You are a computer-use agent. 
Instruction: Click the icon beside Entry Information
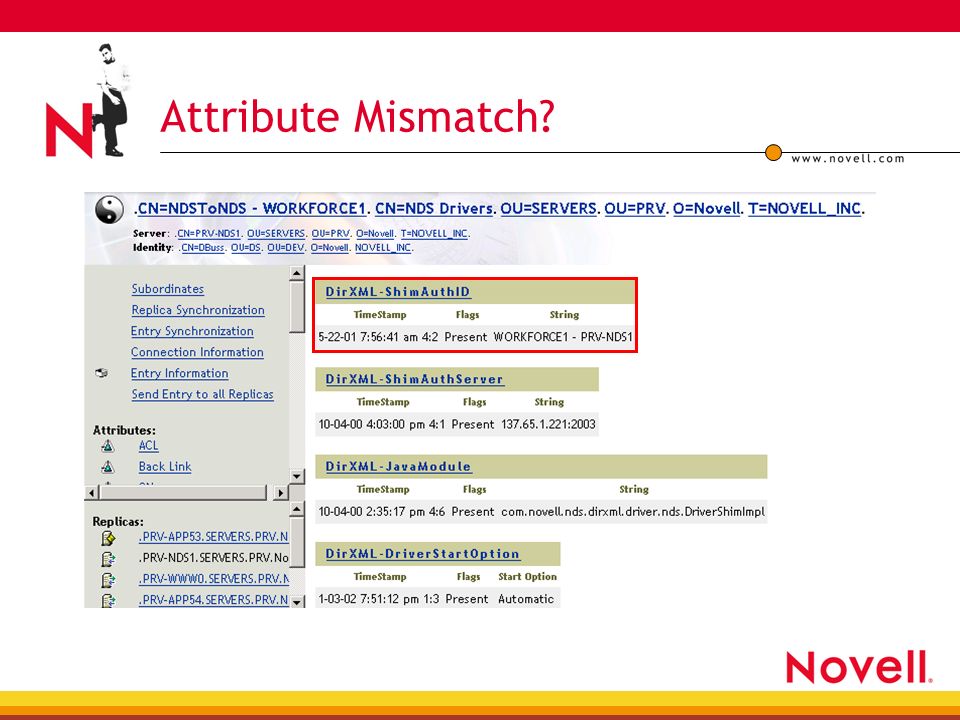(x=102, y=373)
